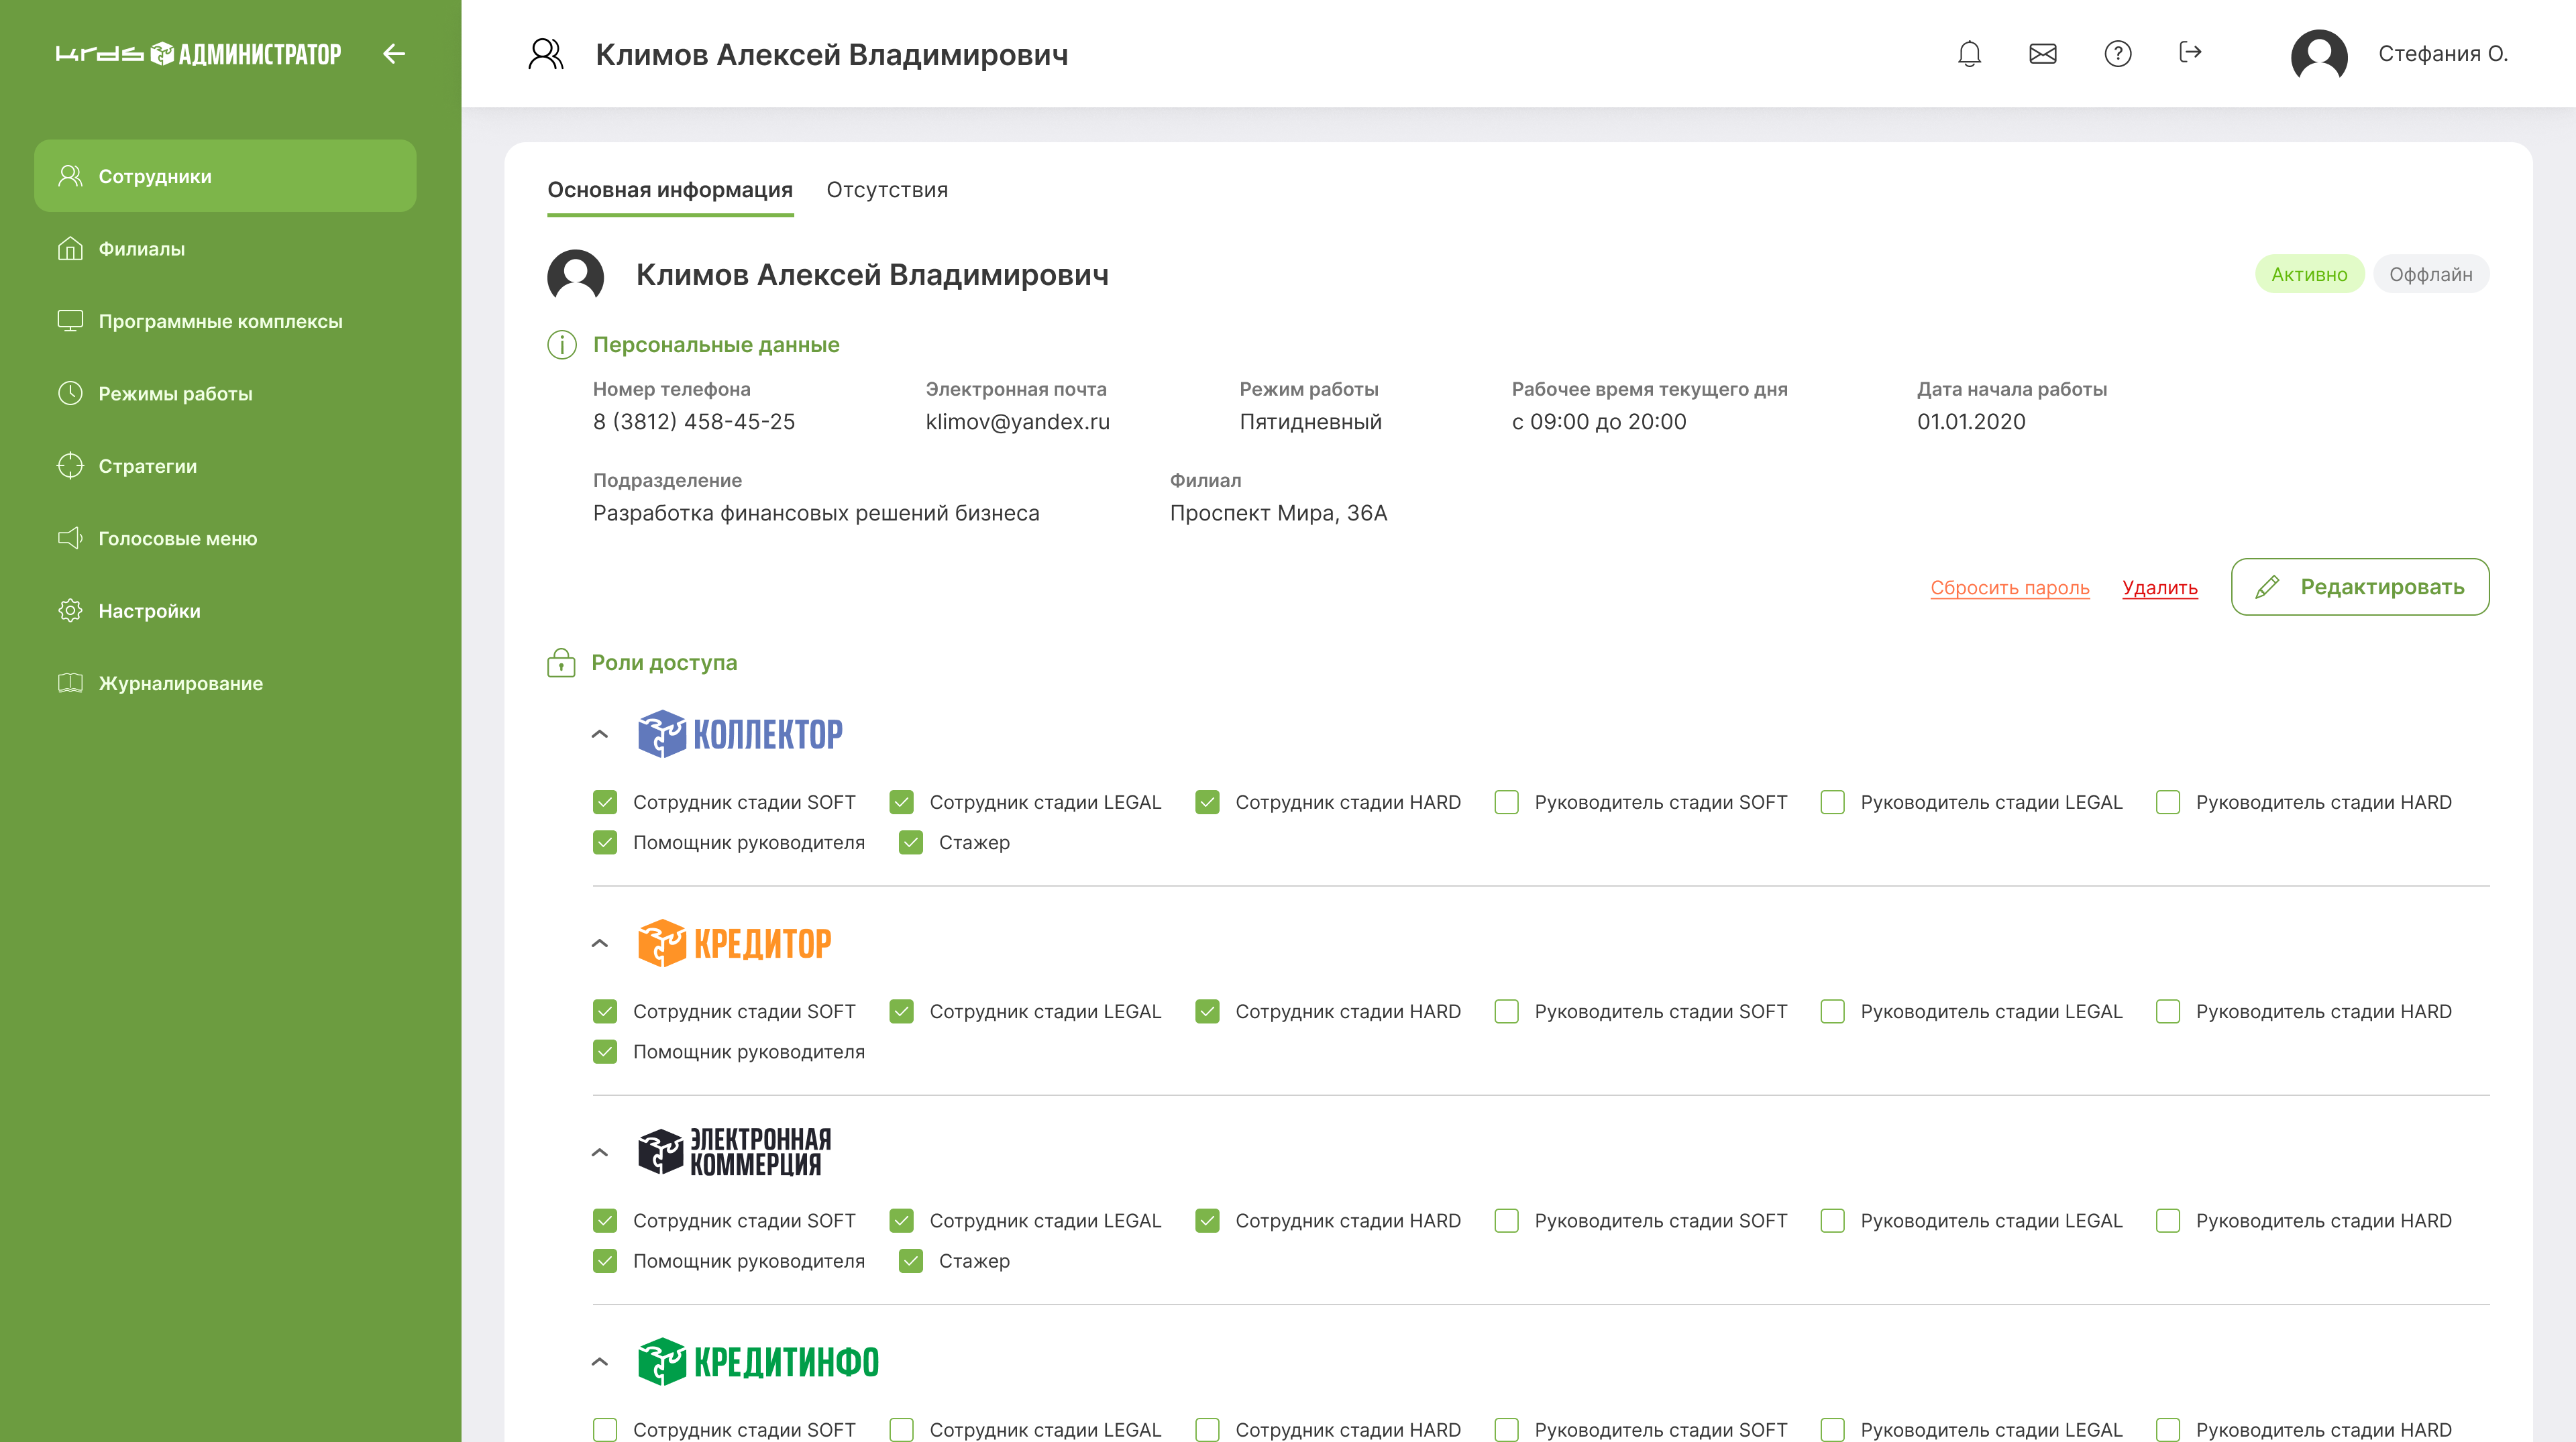
Task: Go to Стратегии sidebar section
Action: pyautogui.click(x=147, y=466)
